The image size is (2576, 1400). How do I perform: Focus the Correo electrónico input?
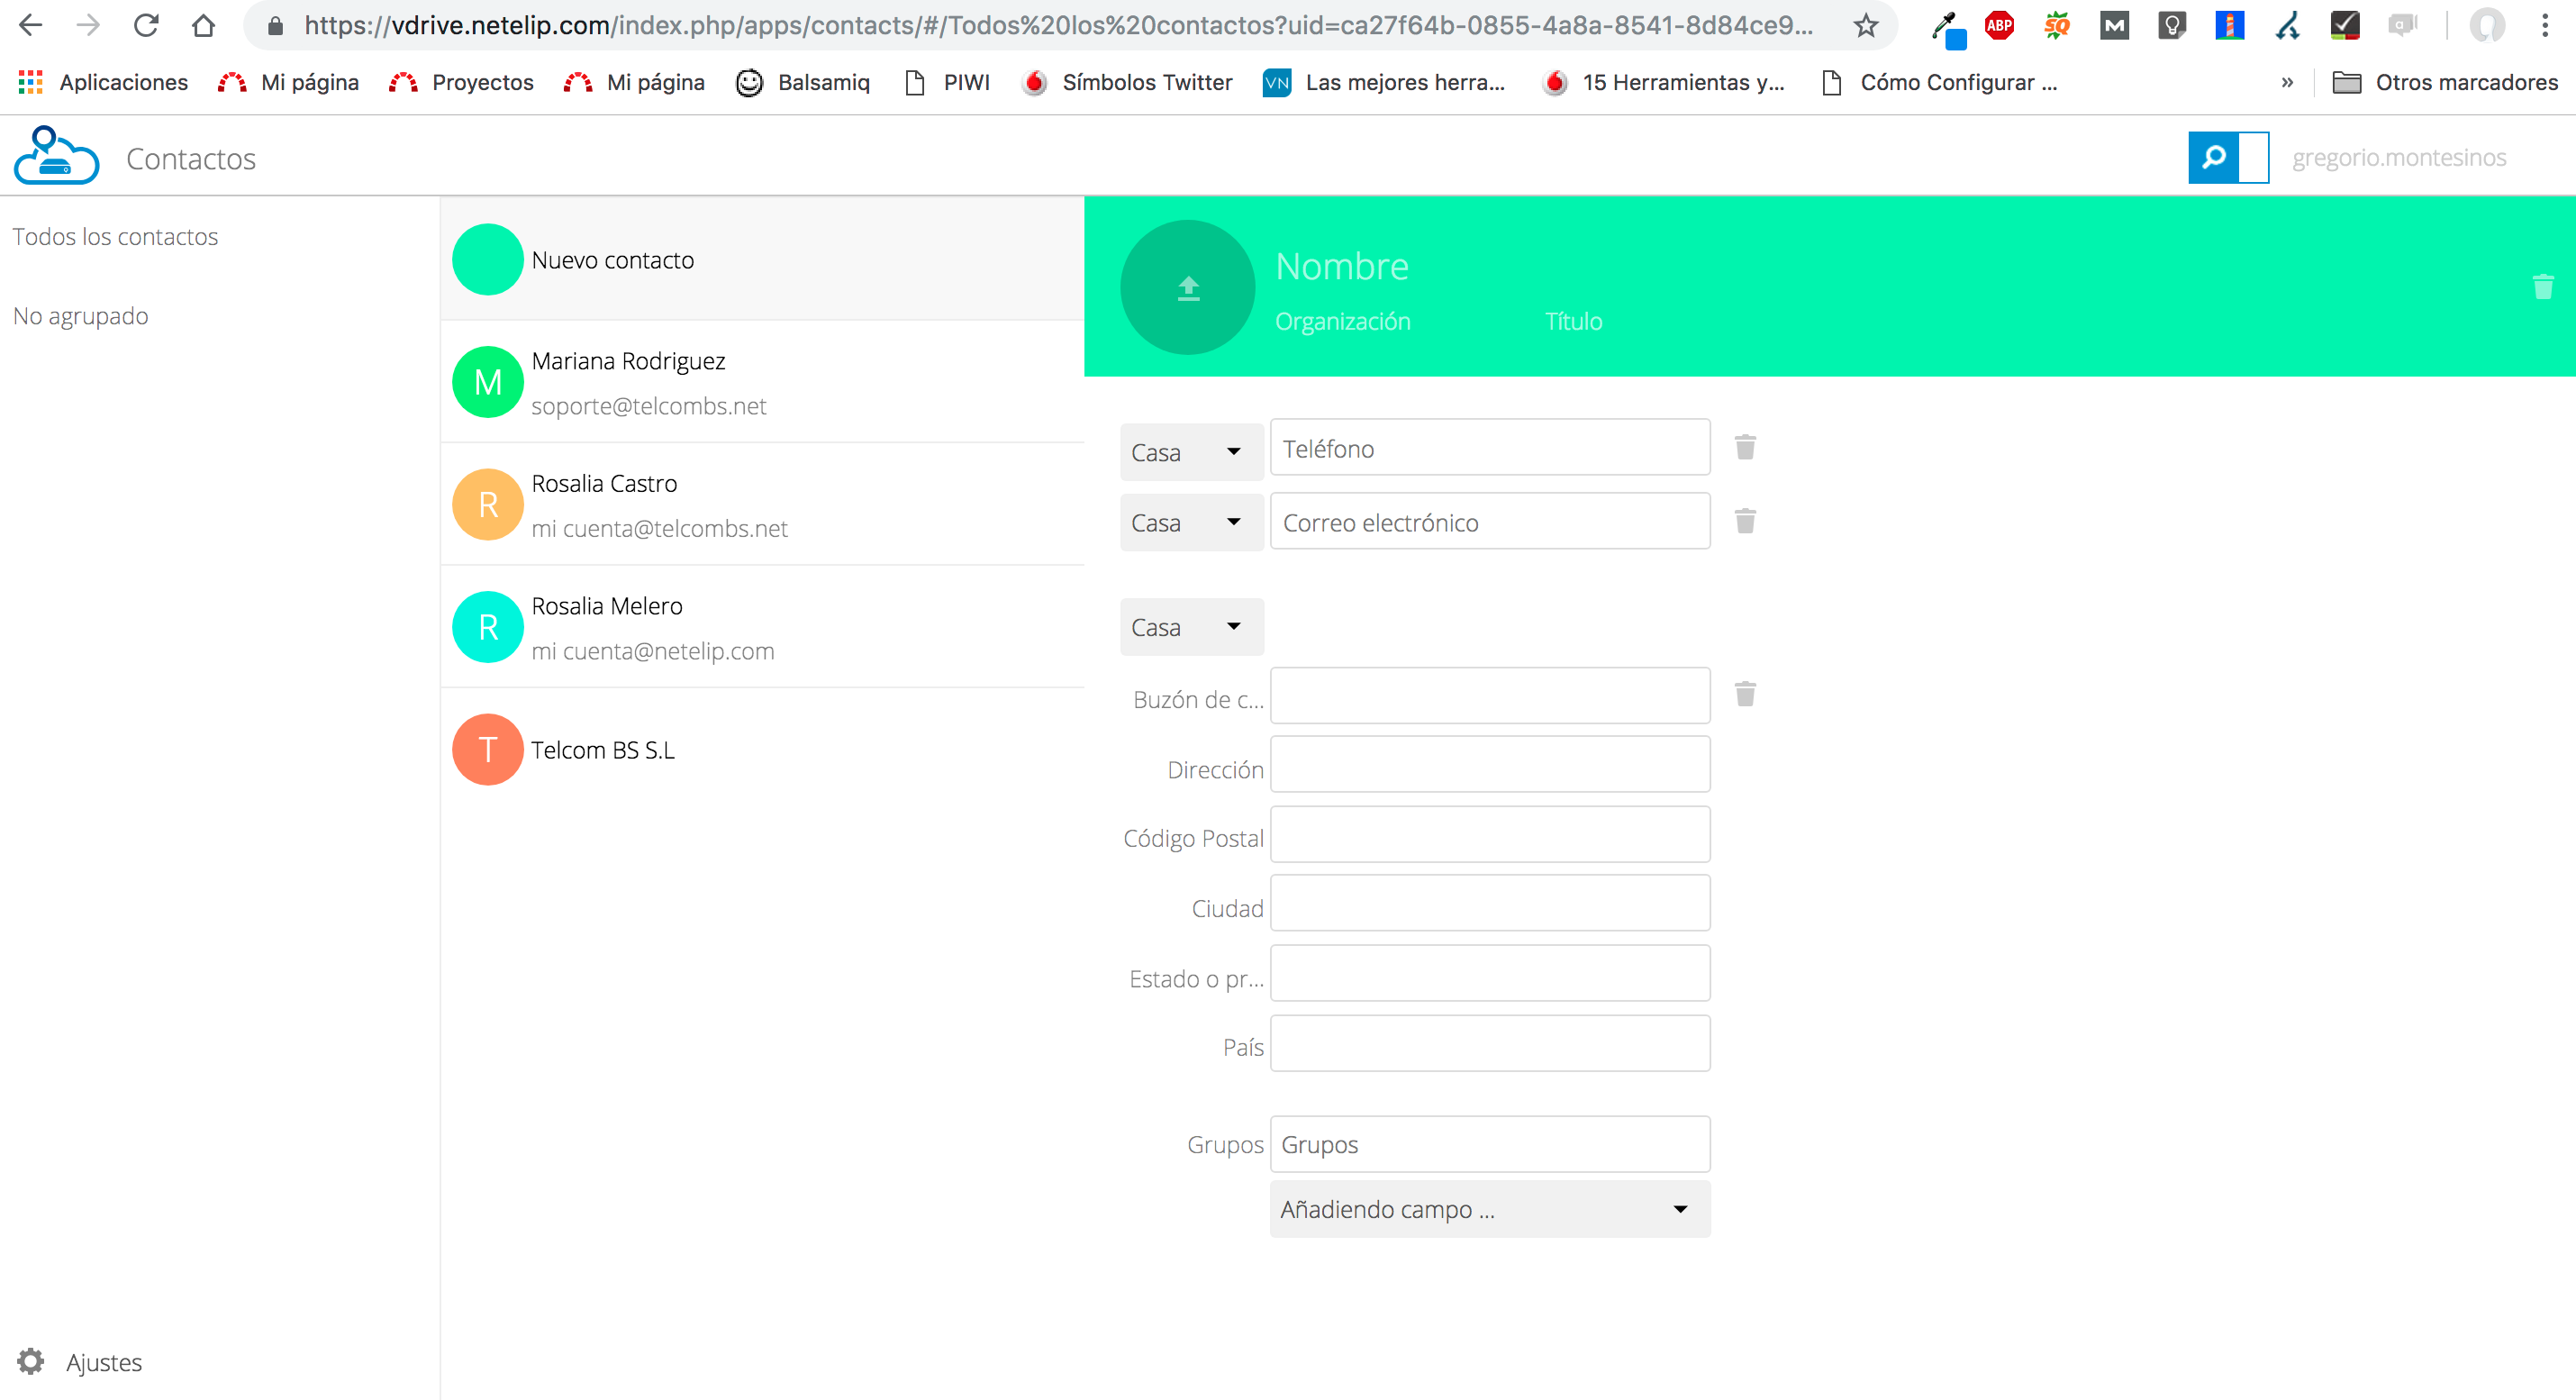click(x=1490, y=521)
